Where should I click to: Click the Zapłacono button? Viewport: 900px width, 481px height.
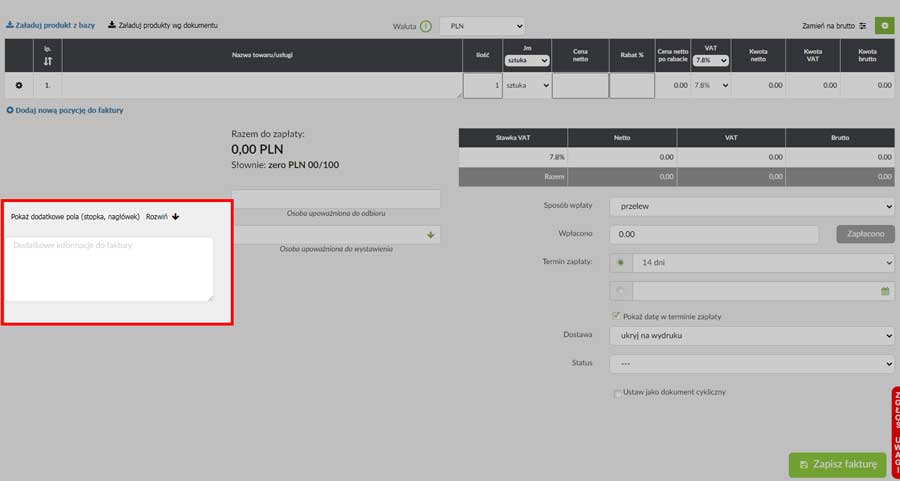[865, 234]
